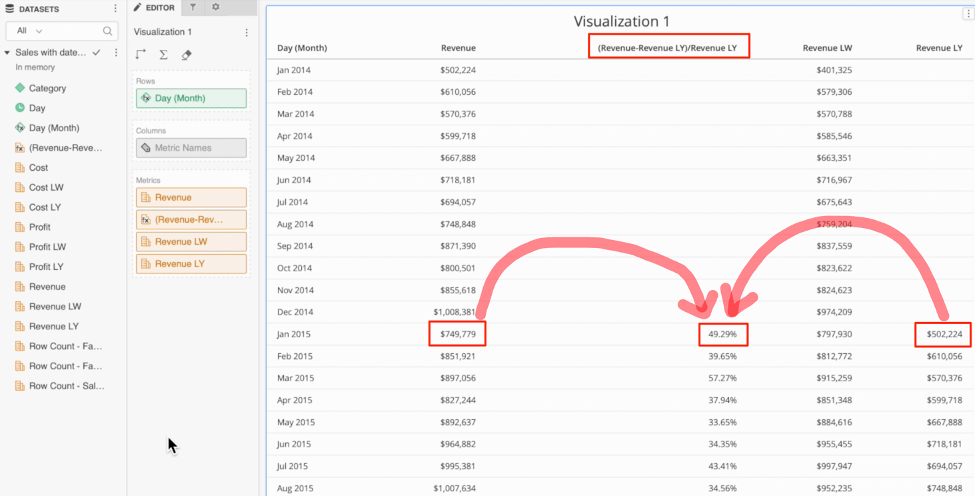
Task: Collapse the Sales with date dataset tree
Action: (x=8, y=52)
